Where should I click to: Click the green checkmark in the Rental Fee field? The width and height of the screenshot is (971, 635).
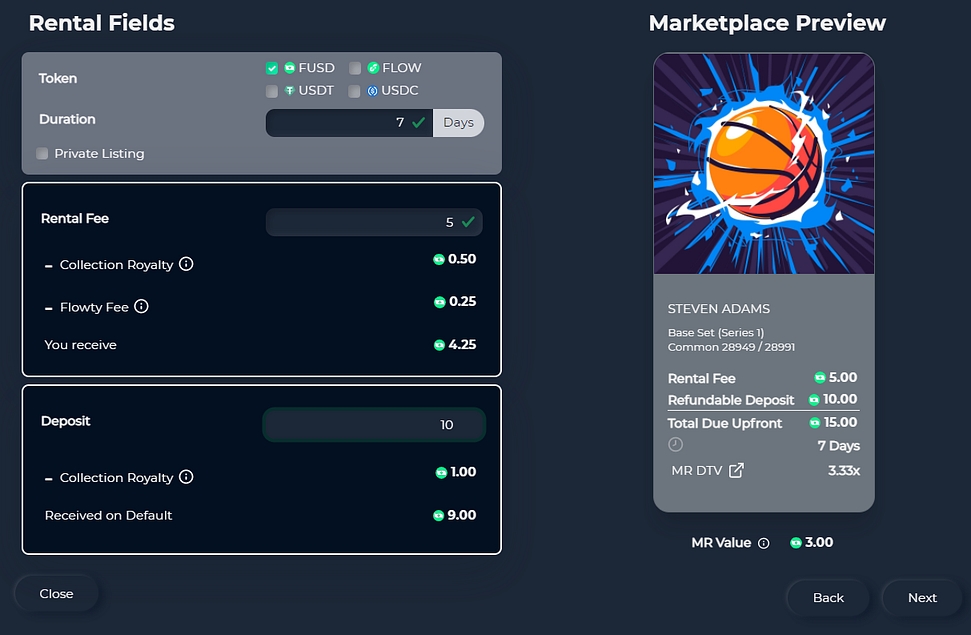coord(468,222)
